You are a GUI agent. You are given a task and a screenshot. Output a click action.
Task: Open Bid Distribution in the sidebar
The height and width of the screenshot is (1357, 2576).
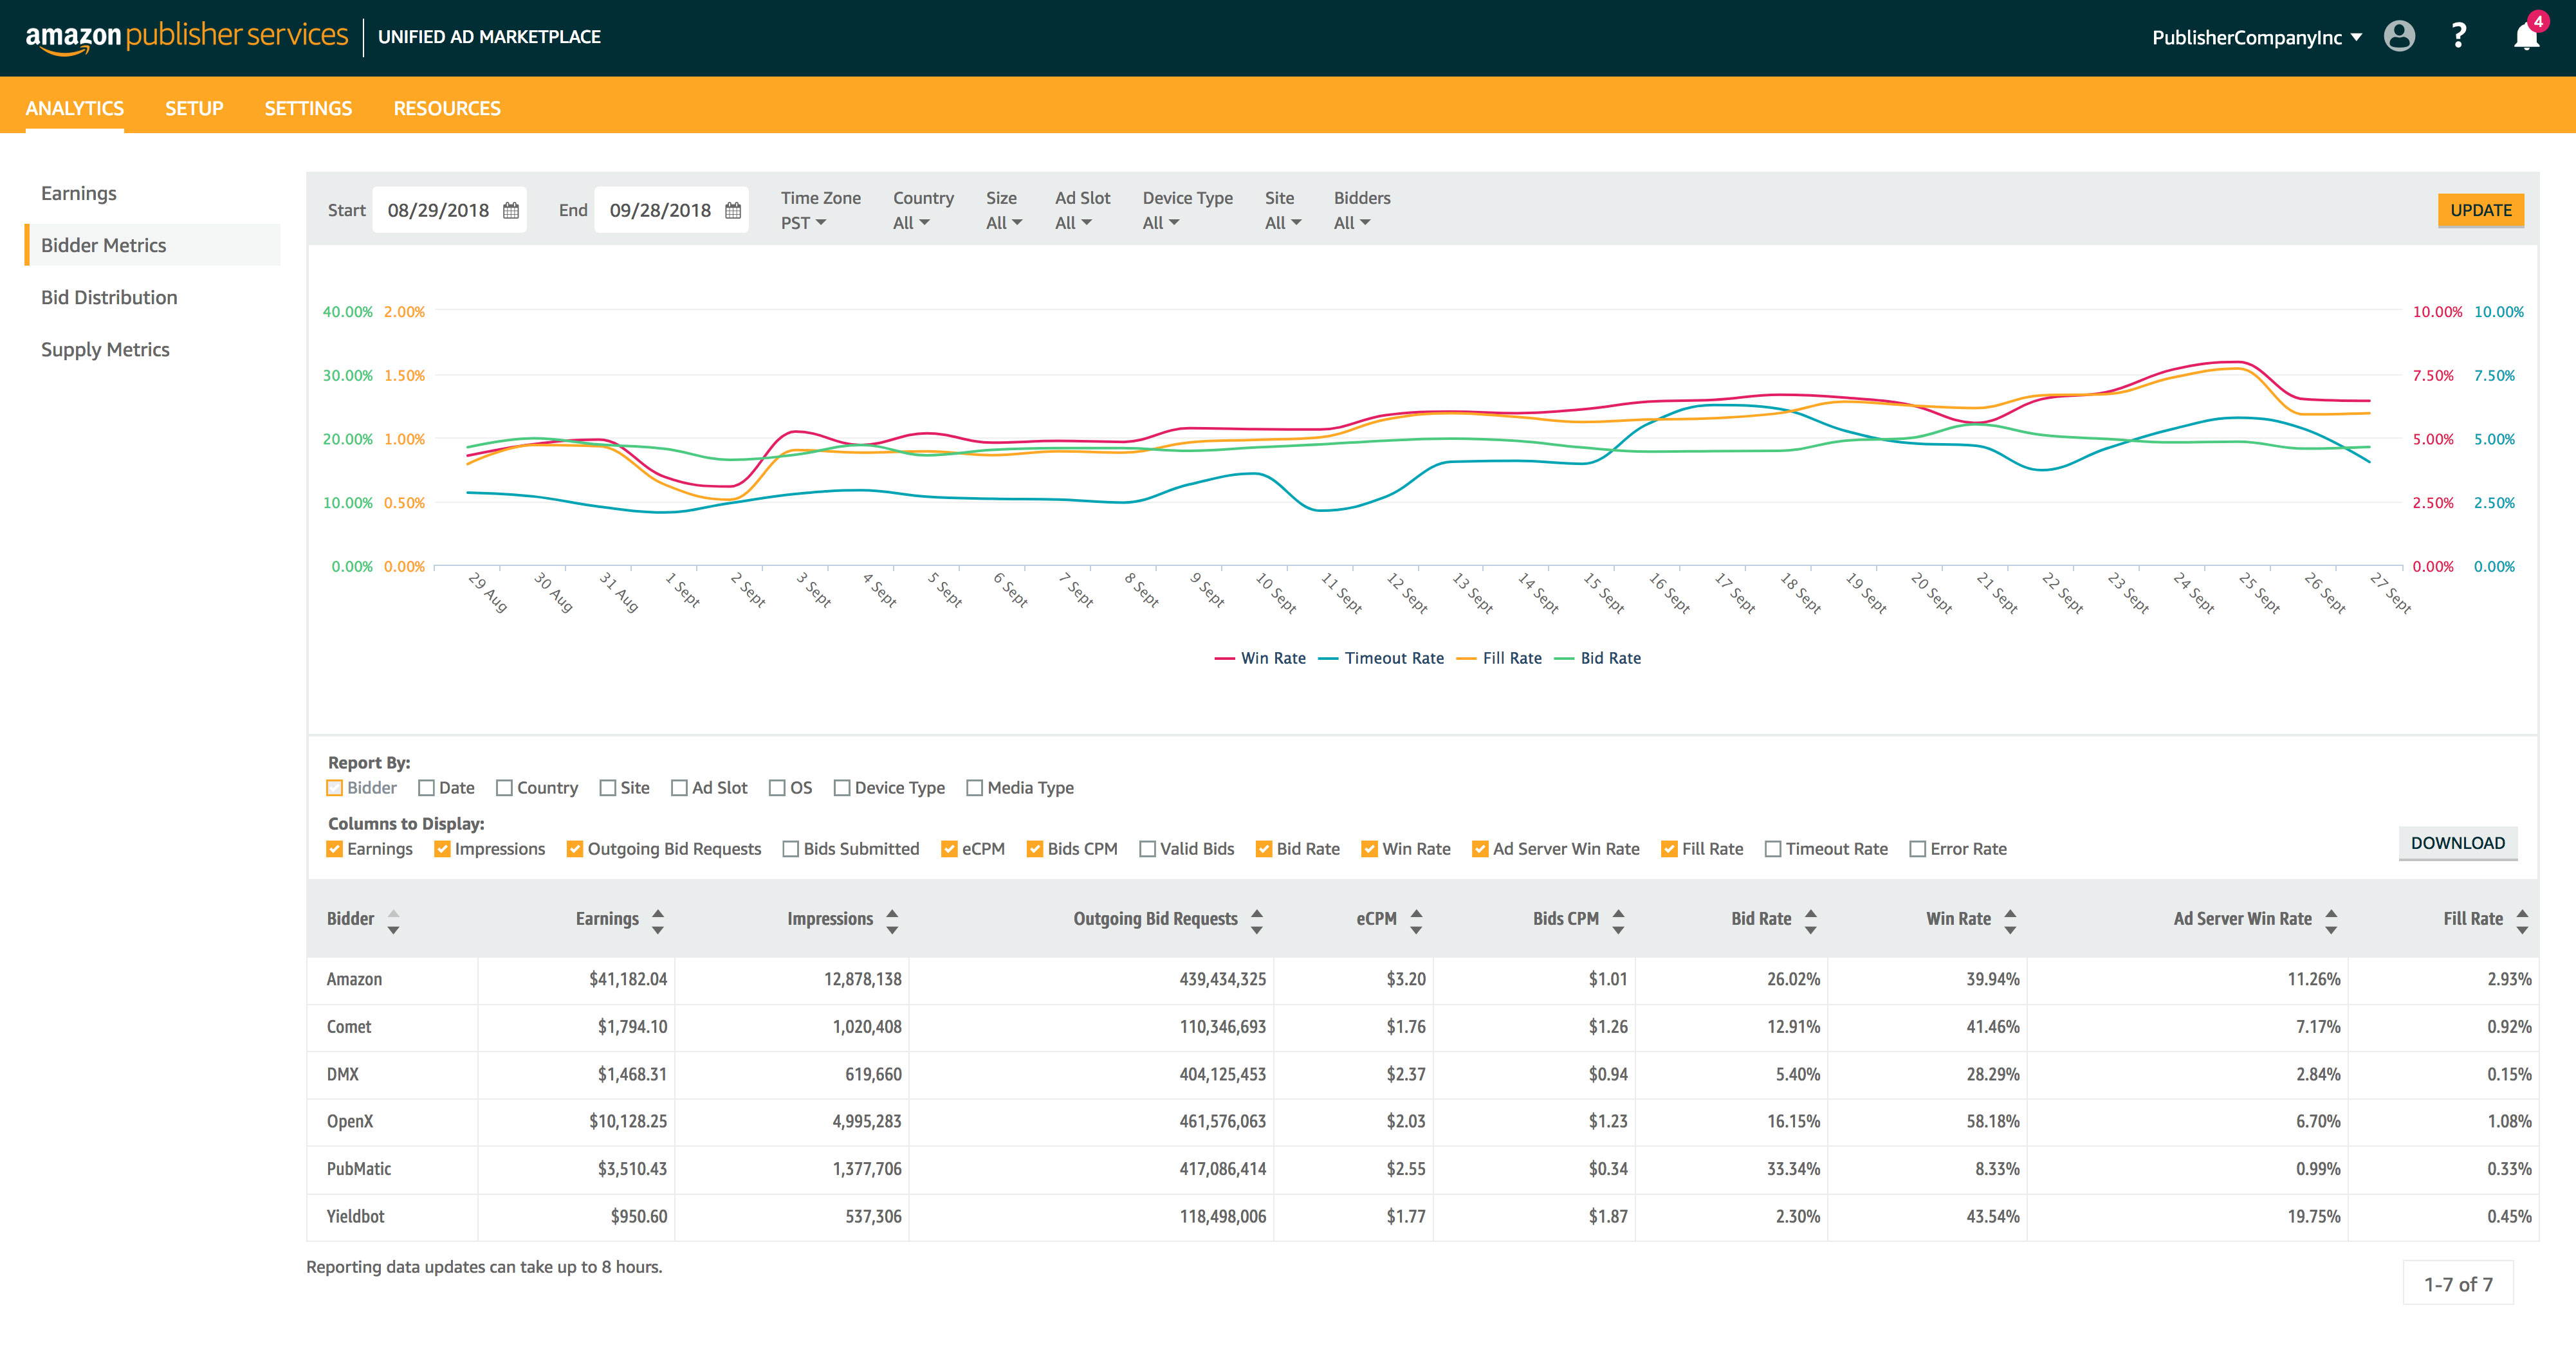pos(109,297)
